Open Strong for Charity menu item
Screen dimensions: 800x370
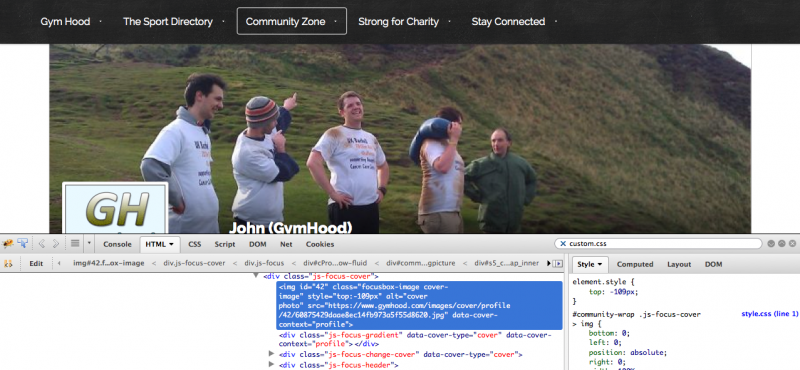coord(398,21)
